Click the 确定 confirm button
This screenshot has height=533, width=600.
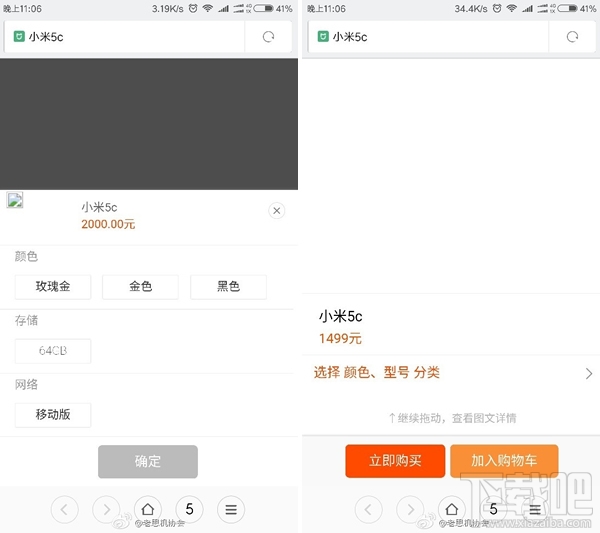(148, 461)
